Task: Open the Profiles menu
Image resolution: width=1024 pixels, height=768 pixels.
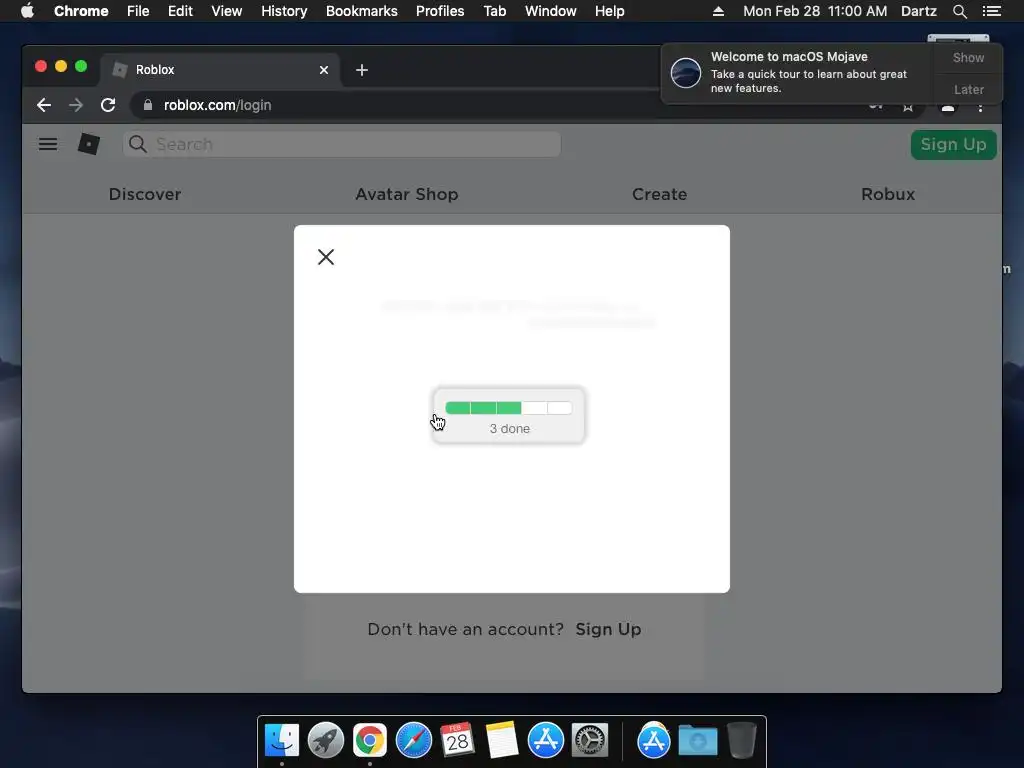Action: [440, 11]
